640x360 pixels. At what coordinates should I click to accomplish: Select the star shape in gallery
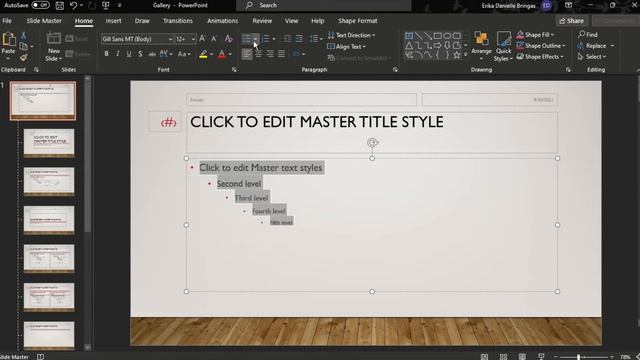click(x=456, y=55)
